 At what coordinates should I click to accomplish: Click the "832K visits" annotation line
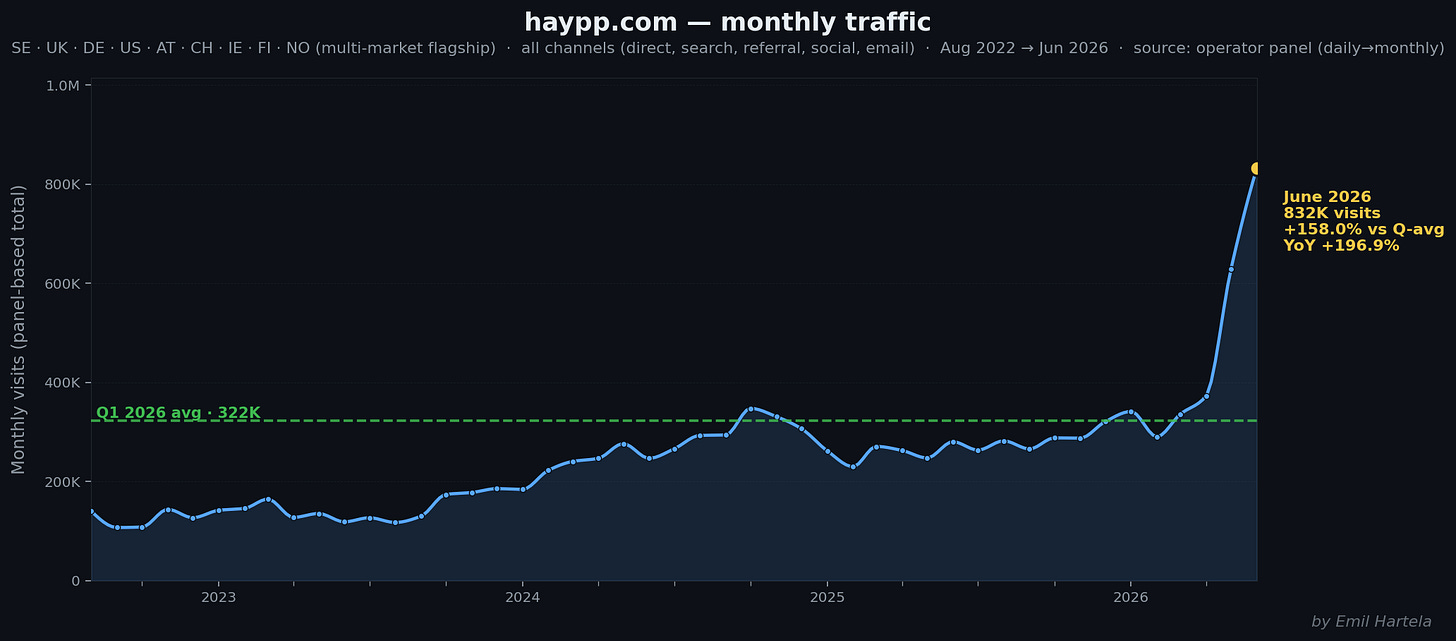[x=1332, y=213]
